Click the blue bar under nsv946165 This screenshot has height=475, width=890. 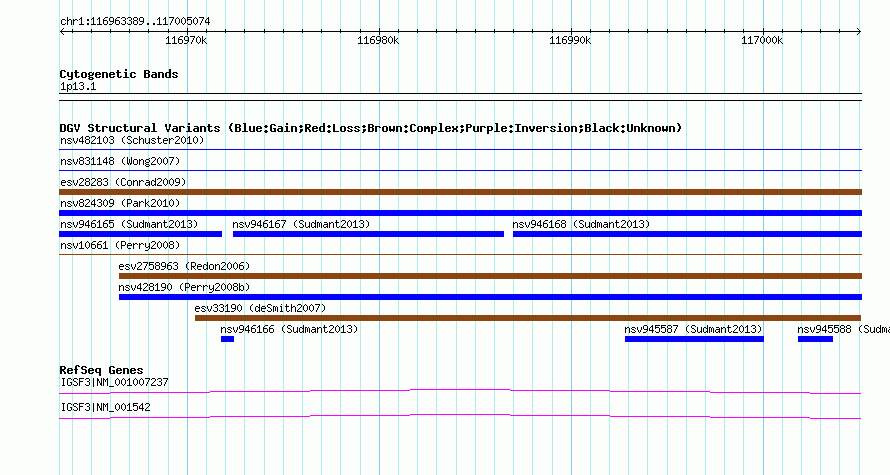pos(140,234)
